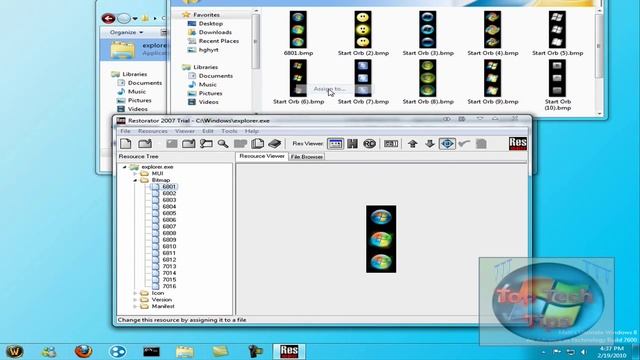Click the Open file icon in Restorator toolbar
Screen dimensions: 640x360
point(145,144)
